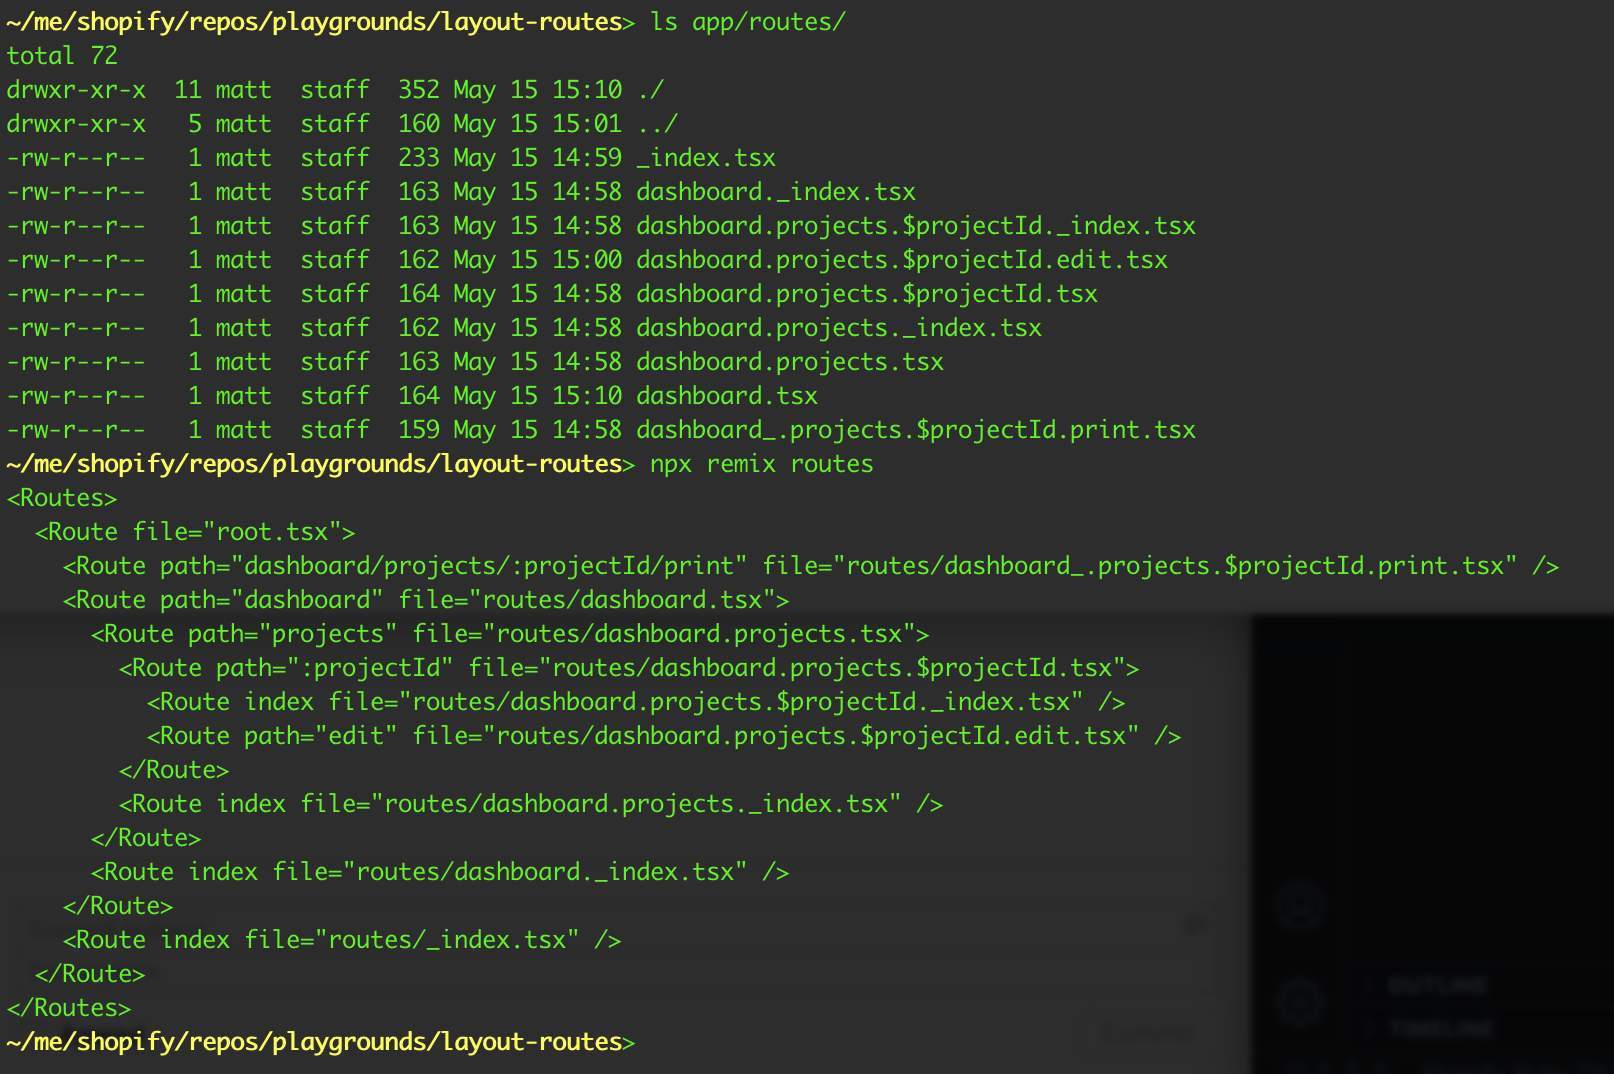This screenshot has width=1614, height=1074.
Task: Select the :projectId Route entry
Action: coord(628,667)
